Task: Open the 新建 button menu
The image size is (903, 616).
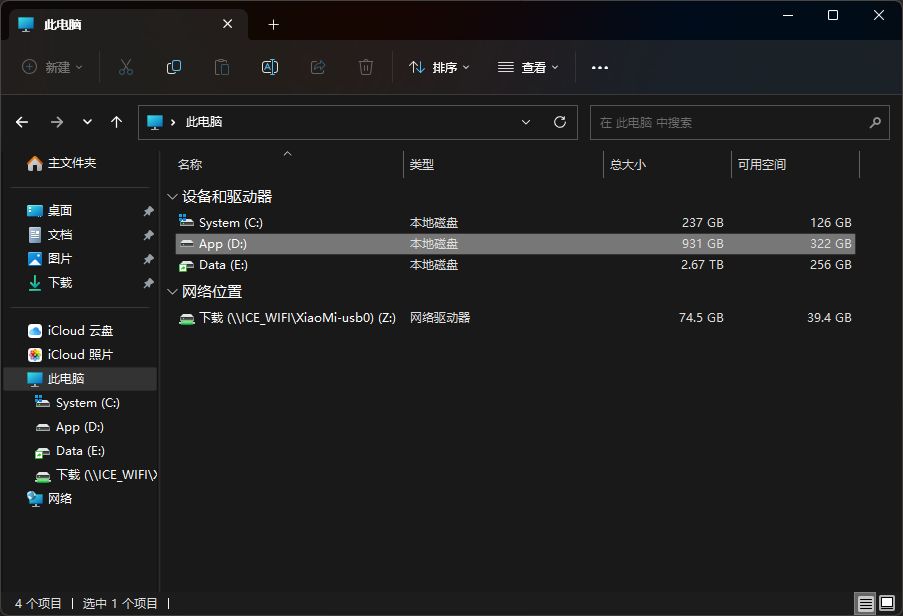Action: pyautogui.click(x=51, y=67)
